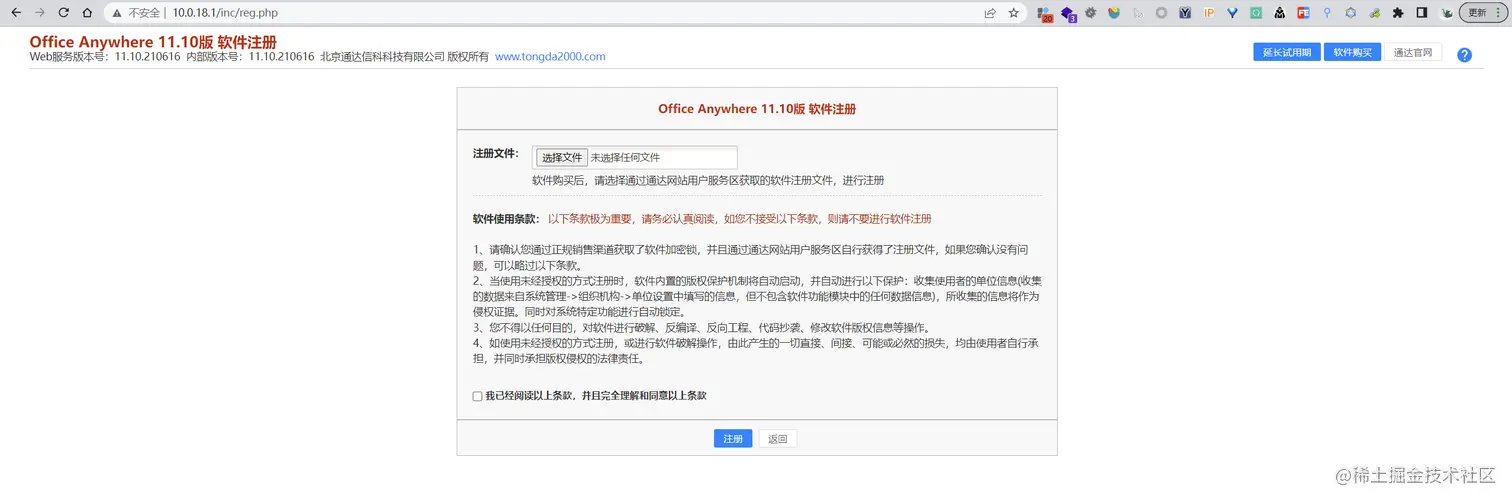The width and height of the screenshot is (1512, 502).
Task: Click the red FE extension icon
Action: pyautogui.click(x=1303, y=13)
